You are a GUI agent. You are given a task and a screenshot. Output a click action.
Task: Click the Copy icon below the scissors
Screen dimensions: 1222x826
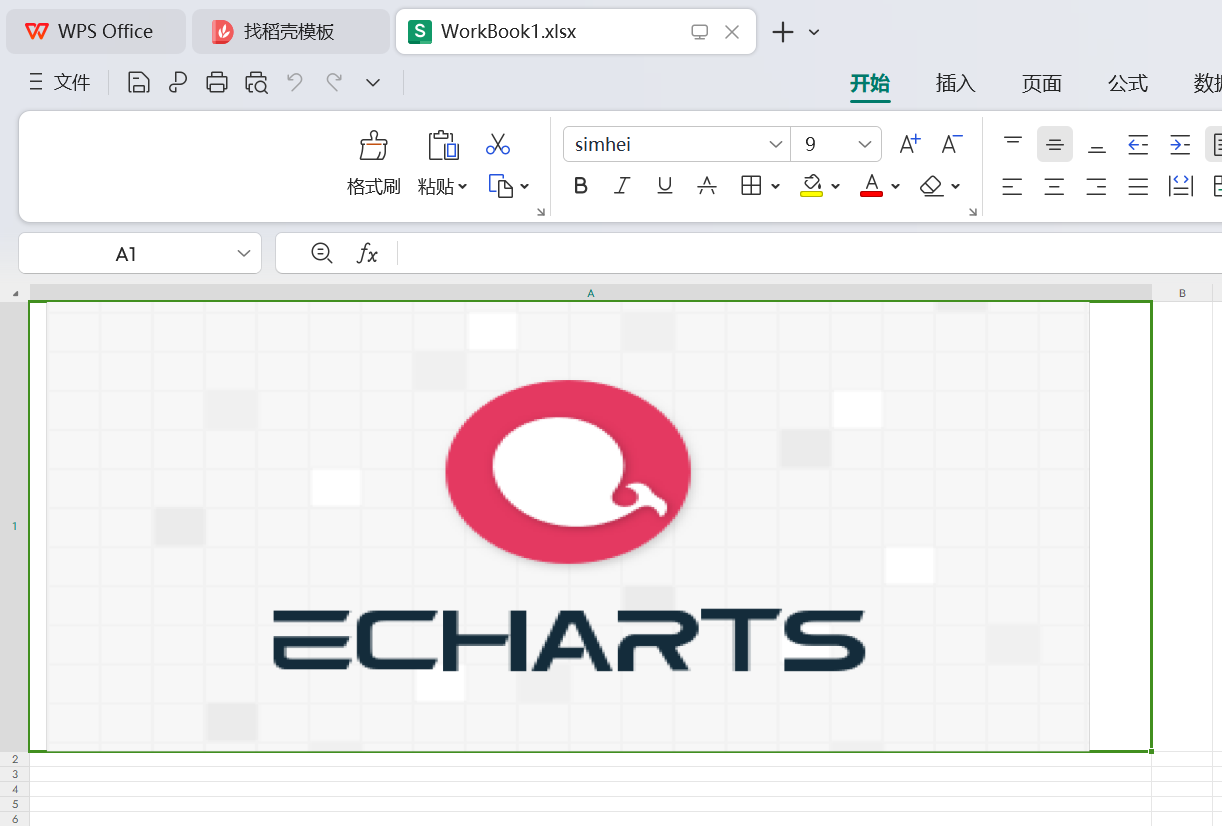coord(500,186)
